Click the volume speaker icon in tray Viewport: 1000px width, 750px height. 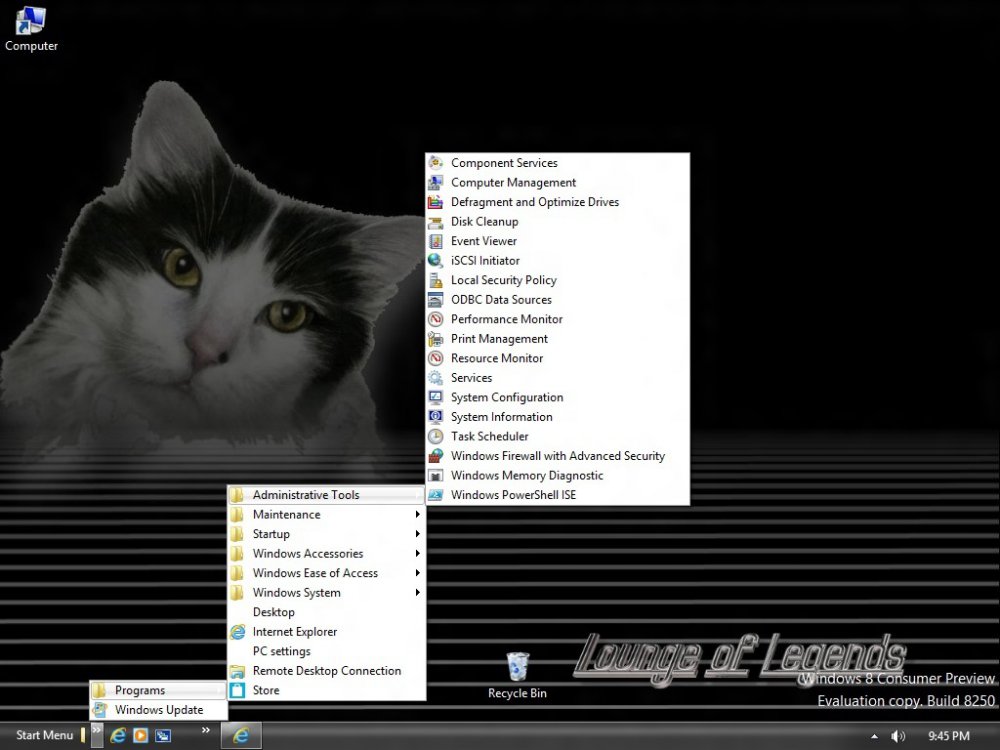pos(898,736)
